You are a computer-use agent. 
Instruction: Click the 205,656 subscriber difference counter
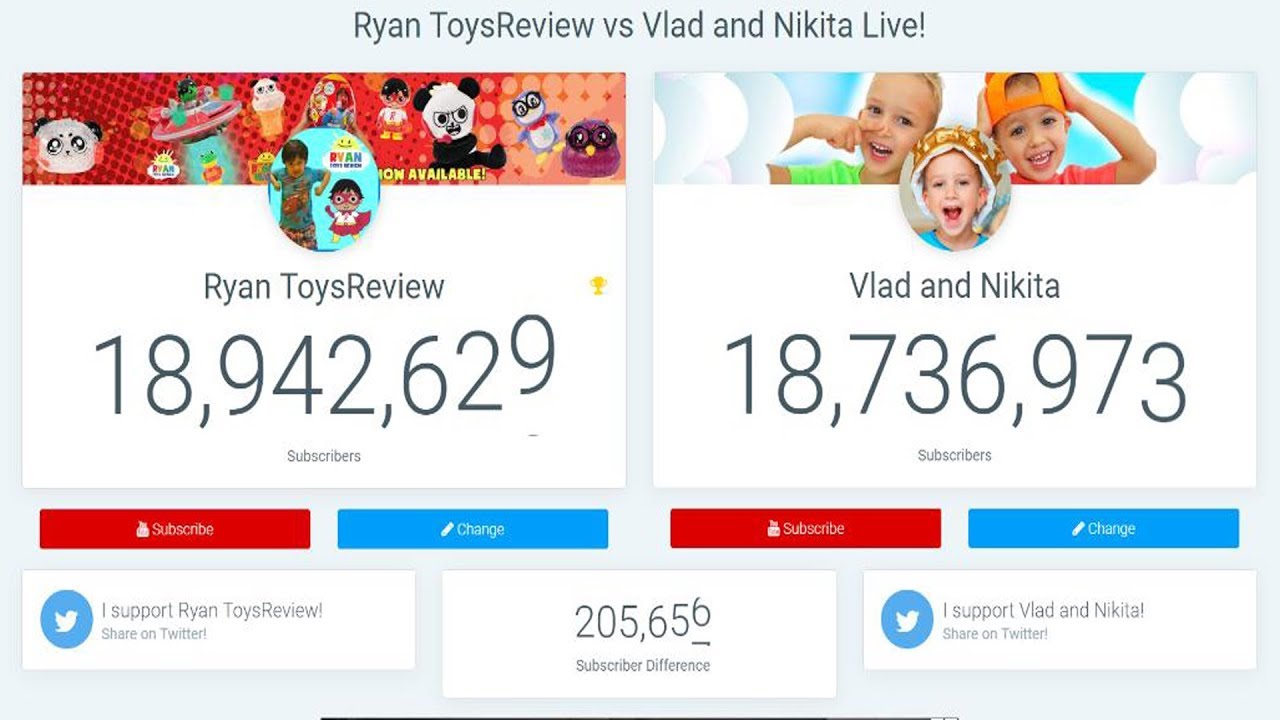click(643, 622)
